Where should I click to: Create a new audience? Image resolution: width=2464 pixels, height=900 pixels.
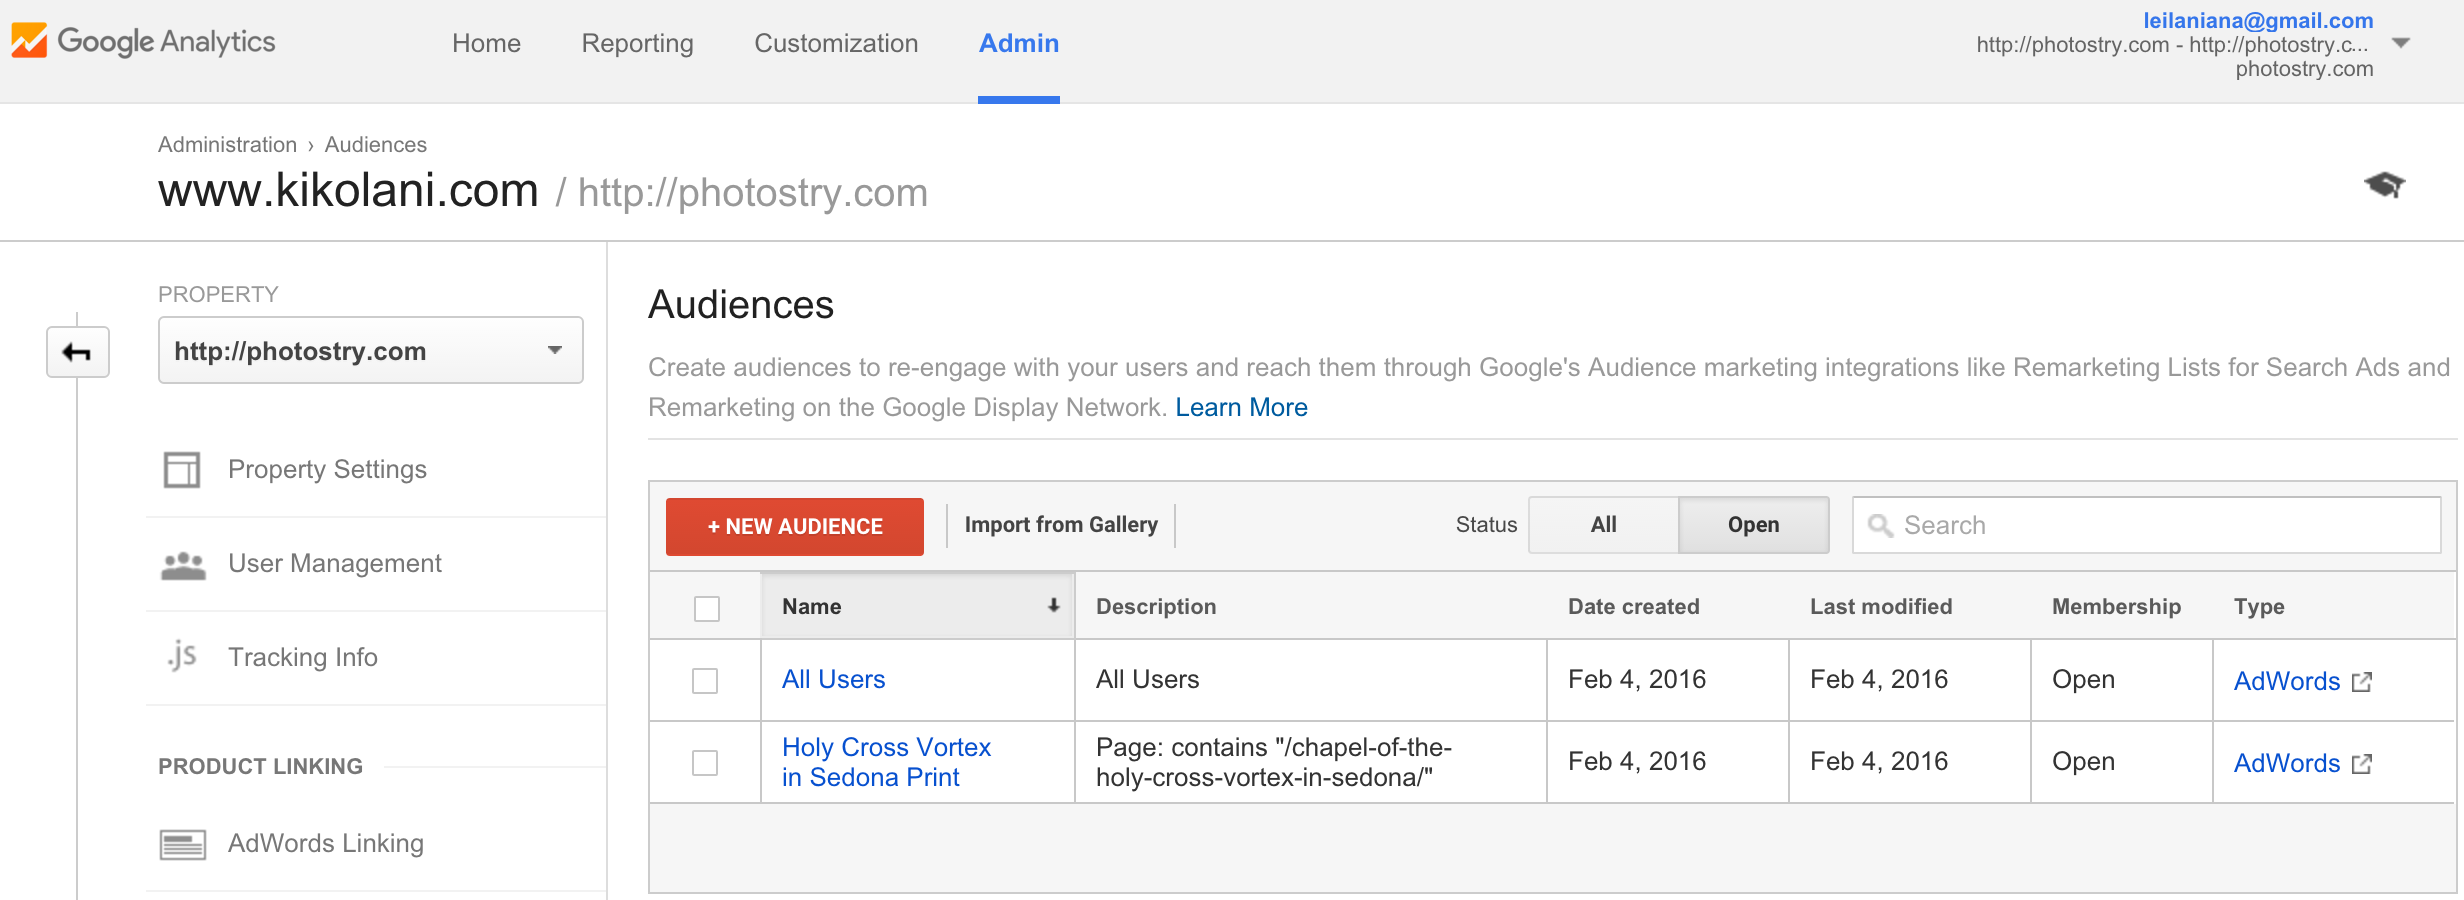(794, 526)
